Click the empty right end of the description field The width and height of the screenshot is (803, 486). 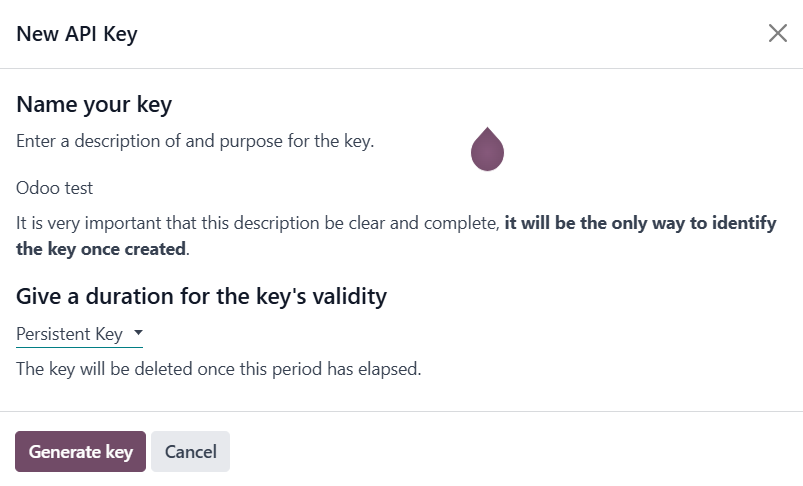click(650, 188)
